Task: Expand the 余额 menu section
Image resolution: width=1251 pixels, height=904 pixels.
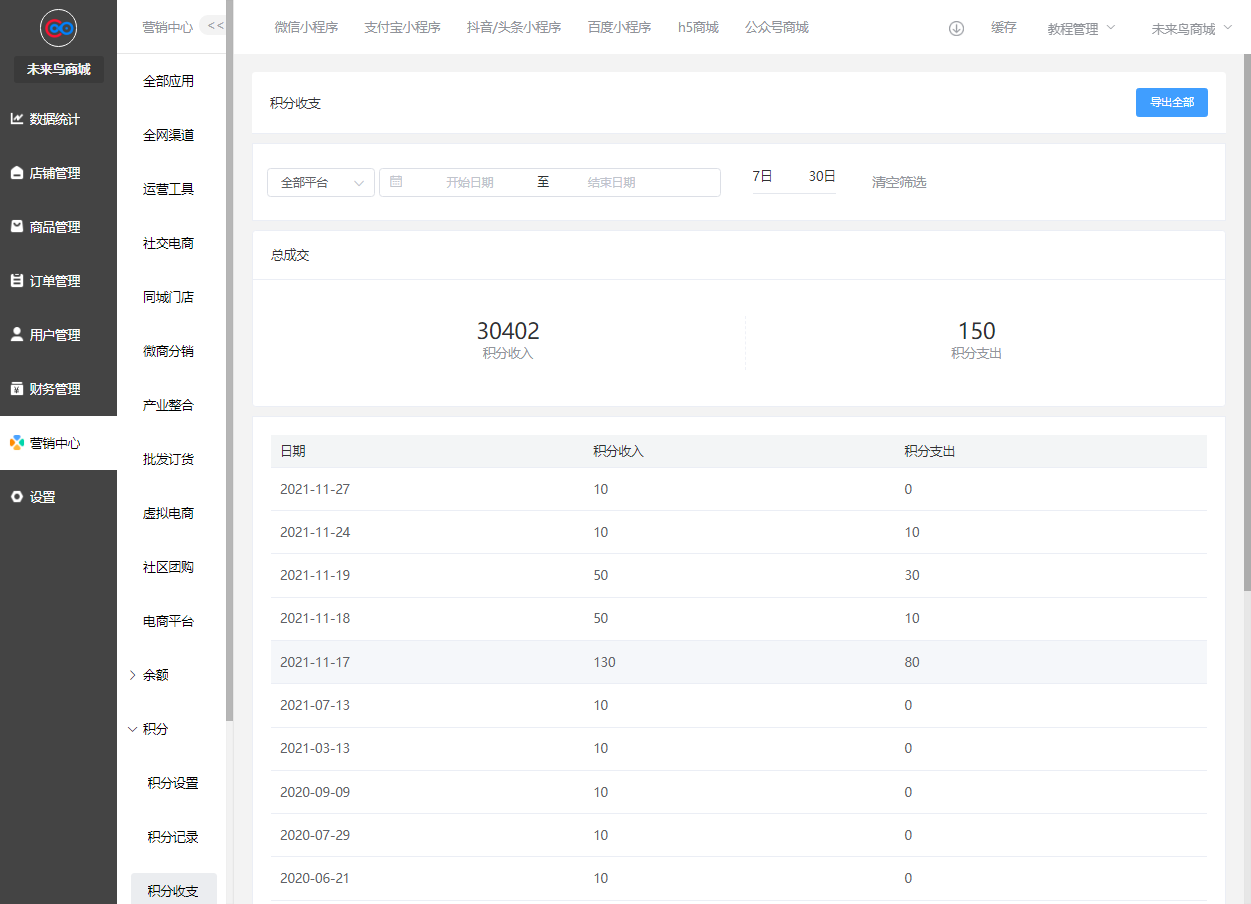Action: (x=156, y=675)
